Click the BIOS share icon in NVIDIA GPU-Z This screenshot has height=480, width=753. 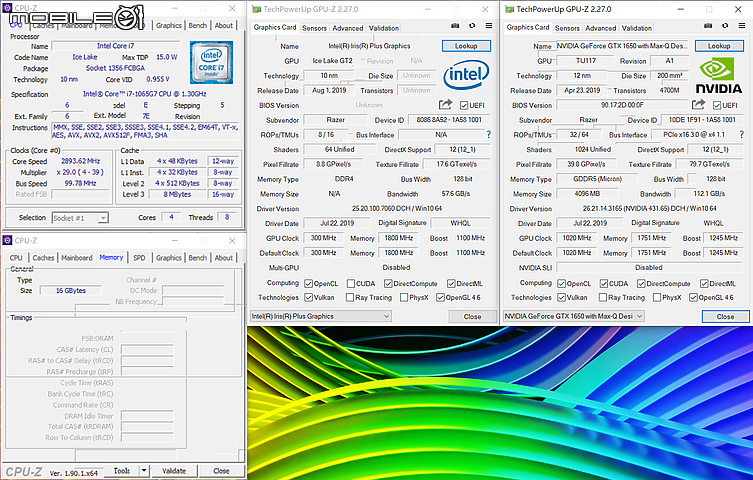pos(698,104)
